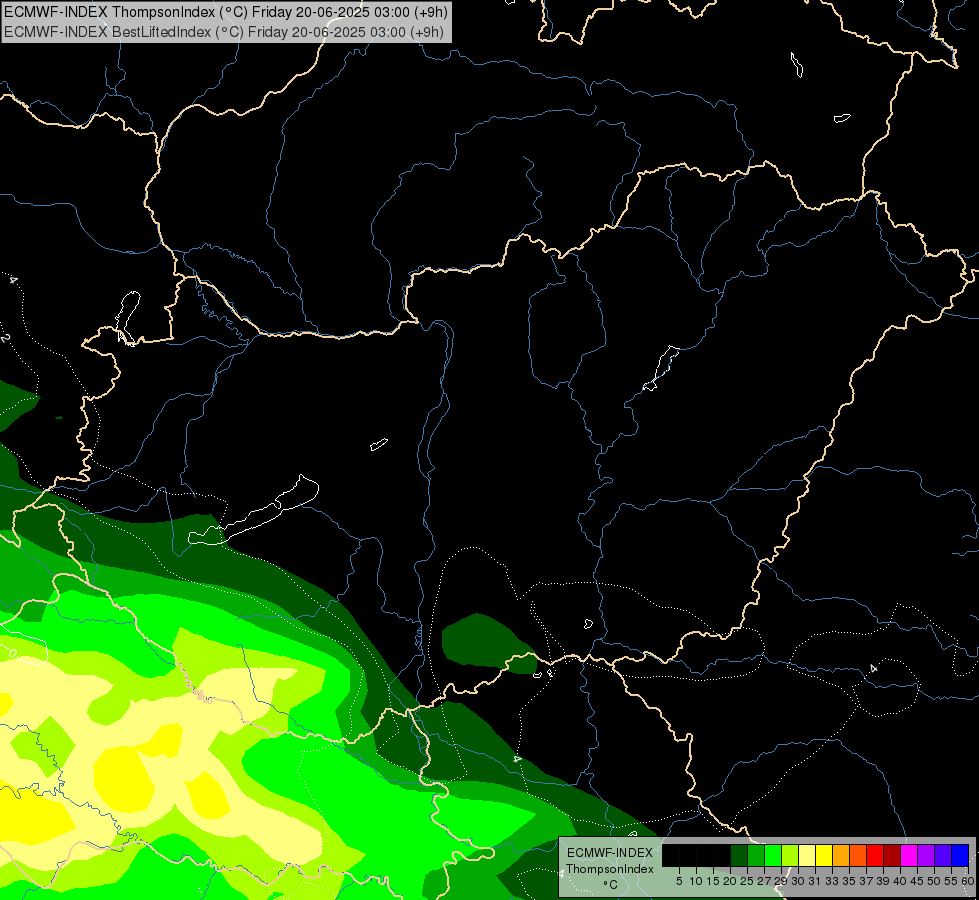
Task: Click the violet 50–55 legend swatch
Action: pos(943,855)
